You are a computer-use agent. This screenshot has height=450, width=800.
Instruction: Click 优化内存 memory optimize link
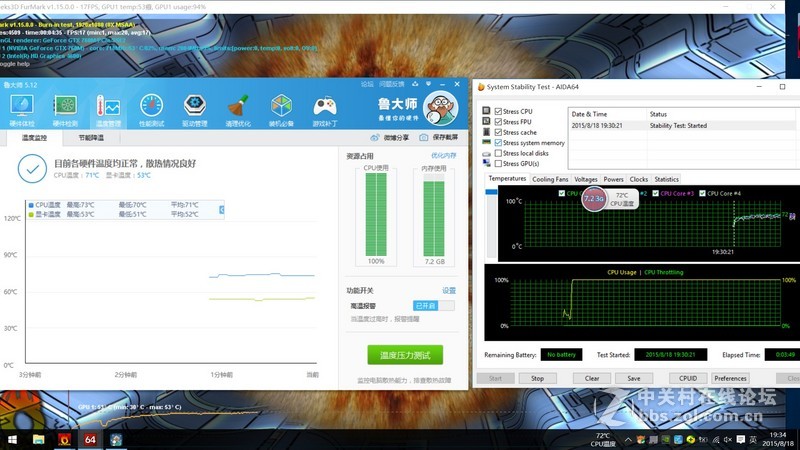click(x=443, y=156)
